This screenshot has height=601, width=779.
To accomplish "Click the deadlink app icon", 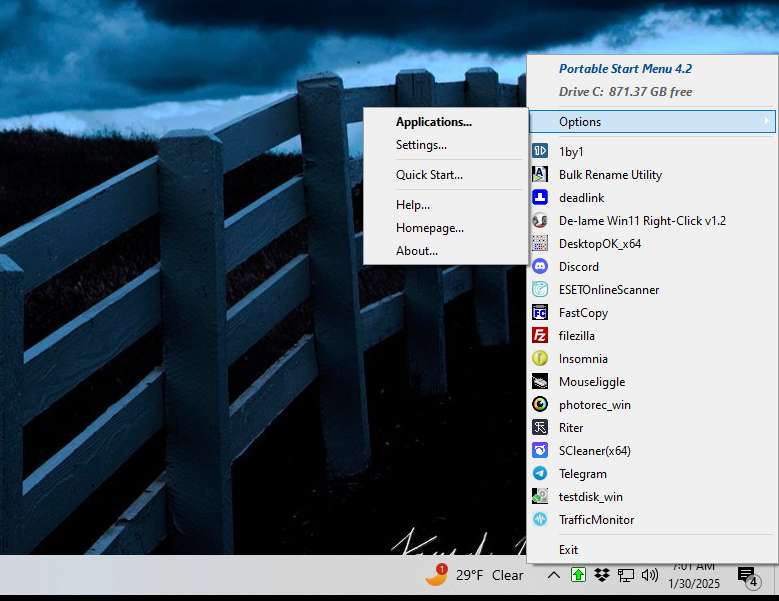I will coord(540,197).
